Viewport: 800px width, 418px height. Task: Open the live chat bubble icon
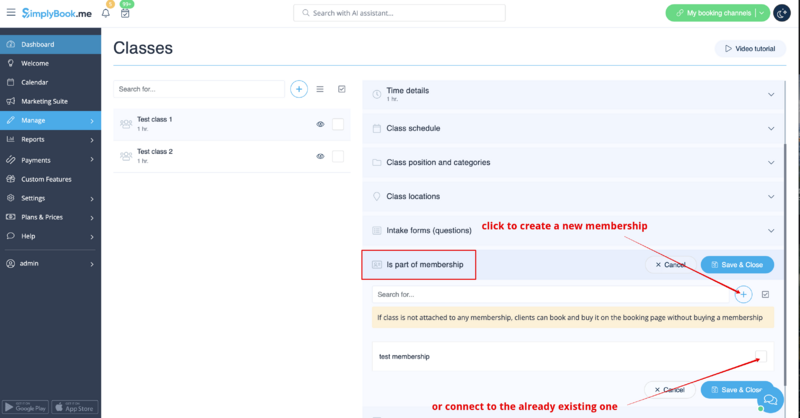[x=770, y=400]
